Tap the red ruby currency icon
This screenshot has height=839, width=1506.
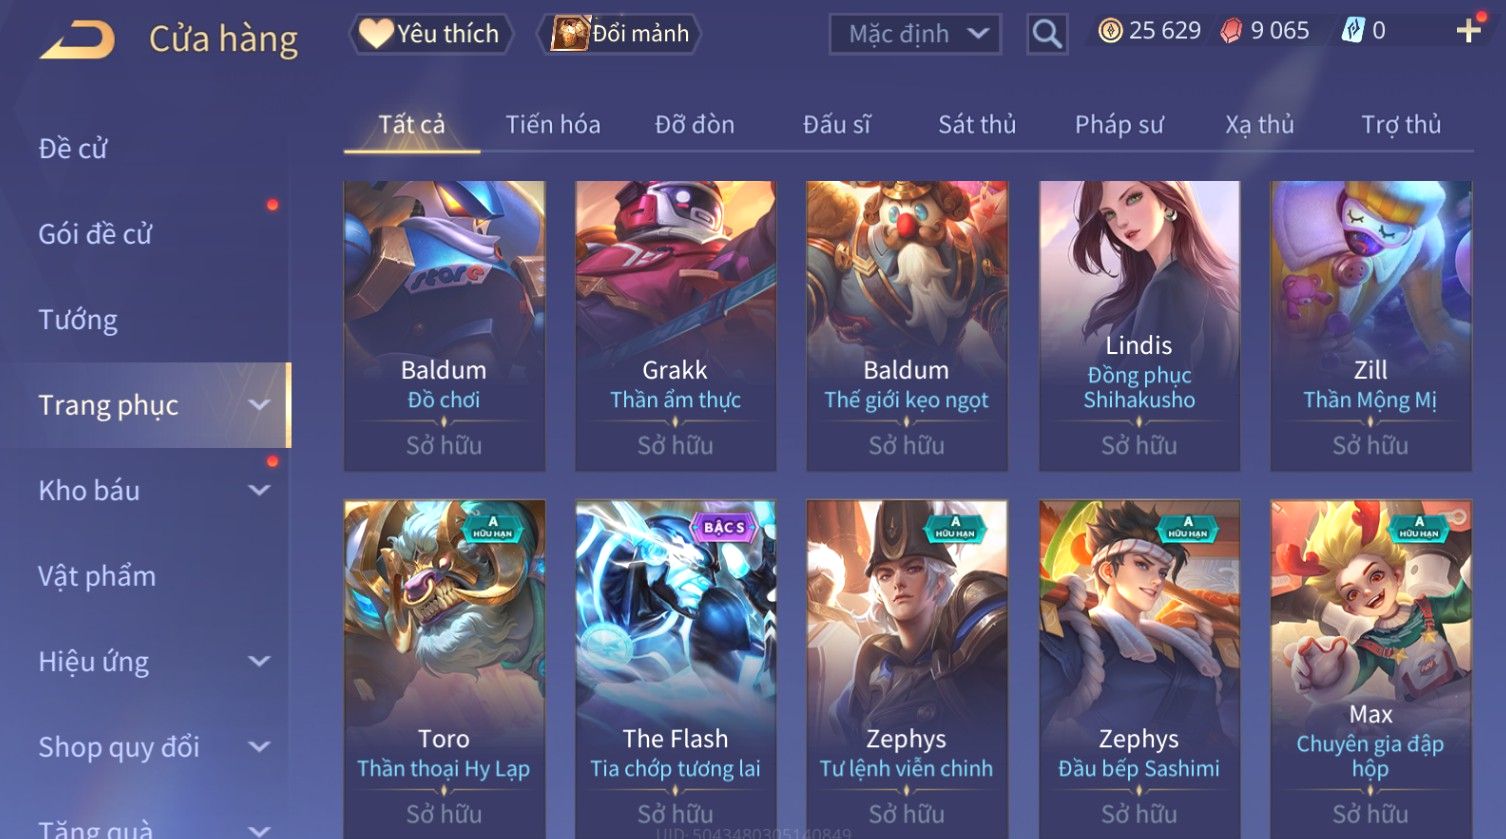pyautogui.click(x=1231, y=31)
